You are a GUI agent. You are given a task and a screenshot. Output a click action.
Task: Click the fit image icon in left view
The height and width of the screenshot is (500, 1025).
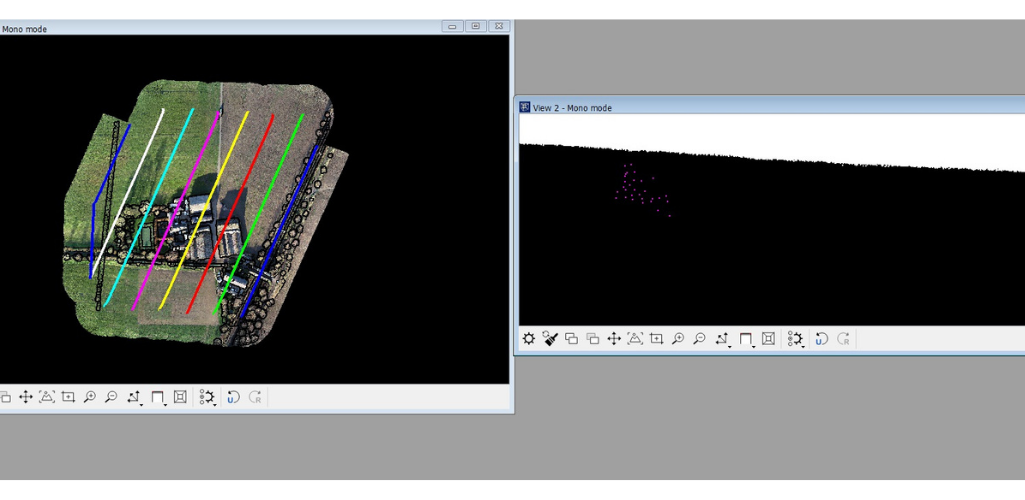46,397
